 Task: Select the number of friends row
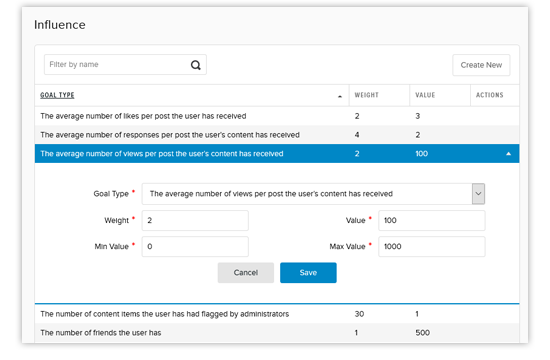click(277, 333)
